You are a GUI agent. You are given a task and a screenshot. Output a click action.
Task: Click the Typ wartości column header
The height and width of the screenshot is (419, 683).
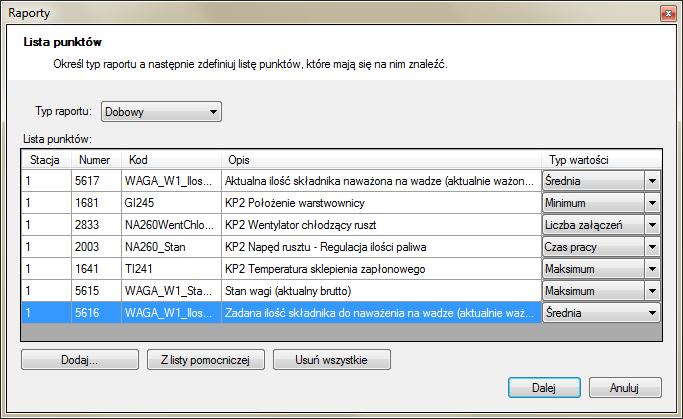[601, 160]
